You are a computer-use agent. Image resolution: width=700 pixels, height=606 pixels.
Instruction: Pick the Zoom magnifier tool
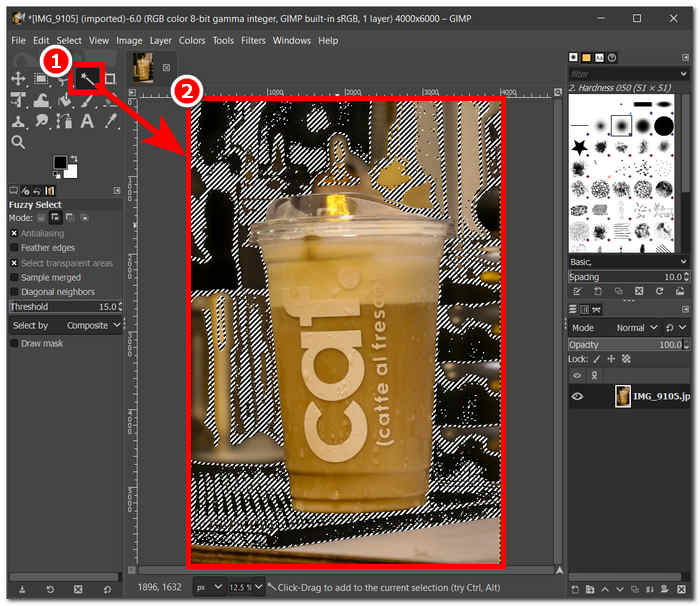[x=18, y=143]
